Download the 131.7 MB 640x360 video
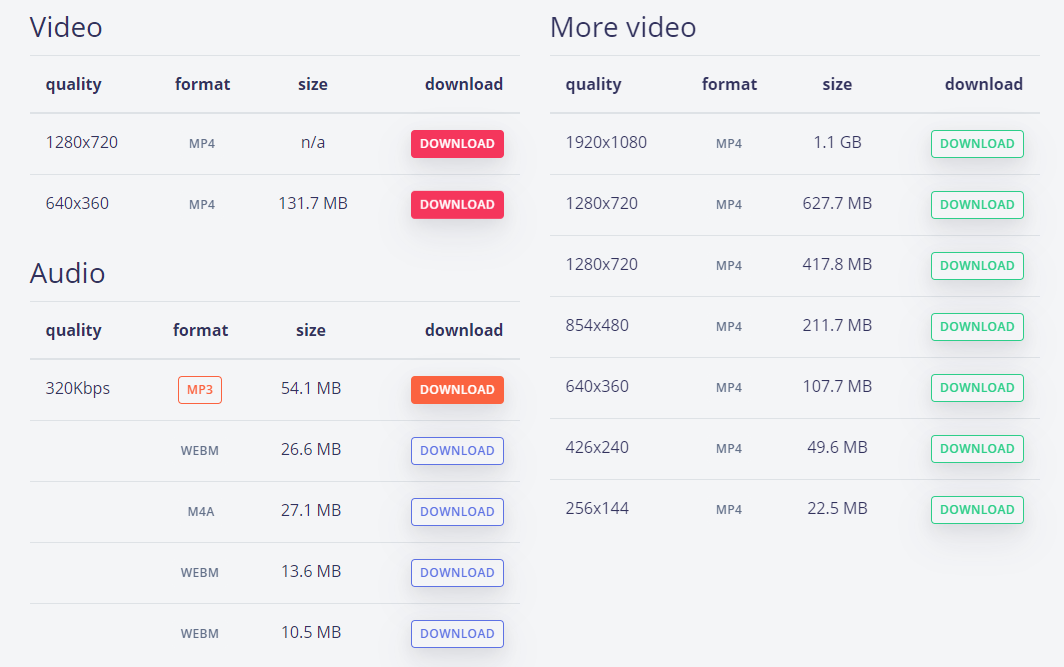1064x667 pixels. coord(457,205)
